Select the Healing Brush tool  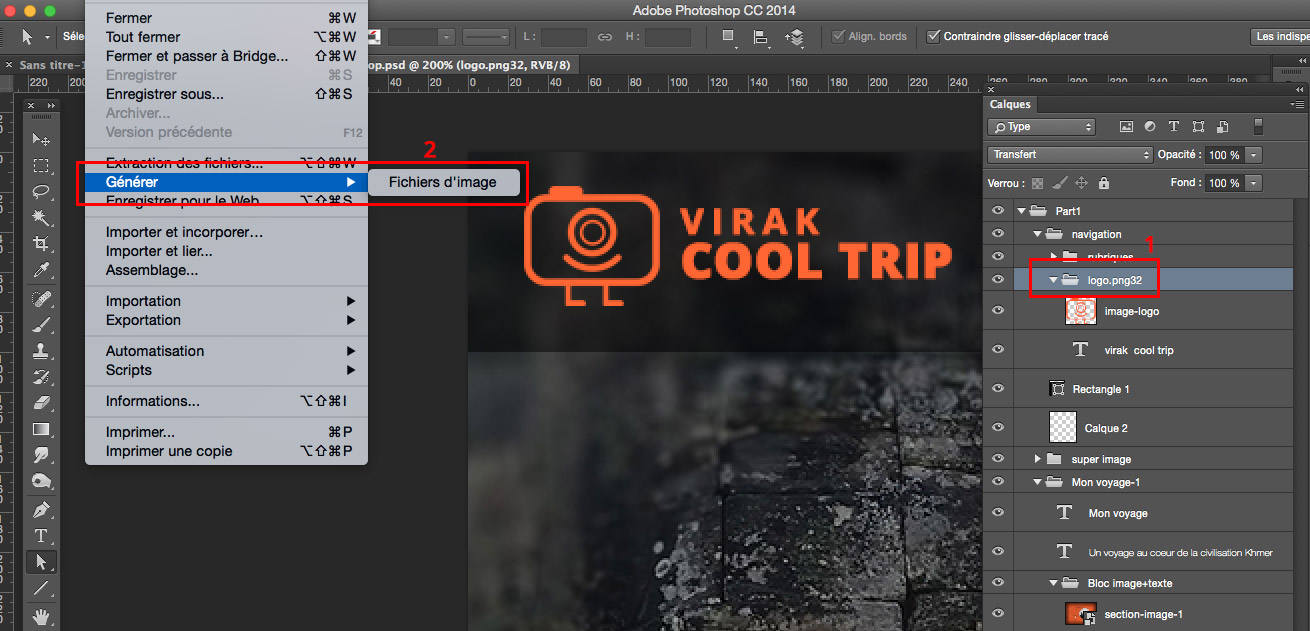tap(41, 299)
